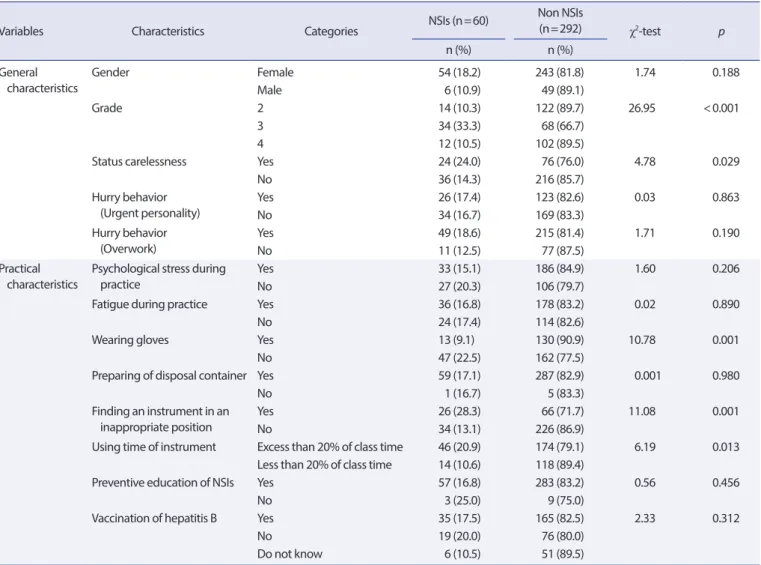Click the 'NSIs (n=60)' header

click(x=458, y=21)
